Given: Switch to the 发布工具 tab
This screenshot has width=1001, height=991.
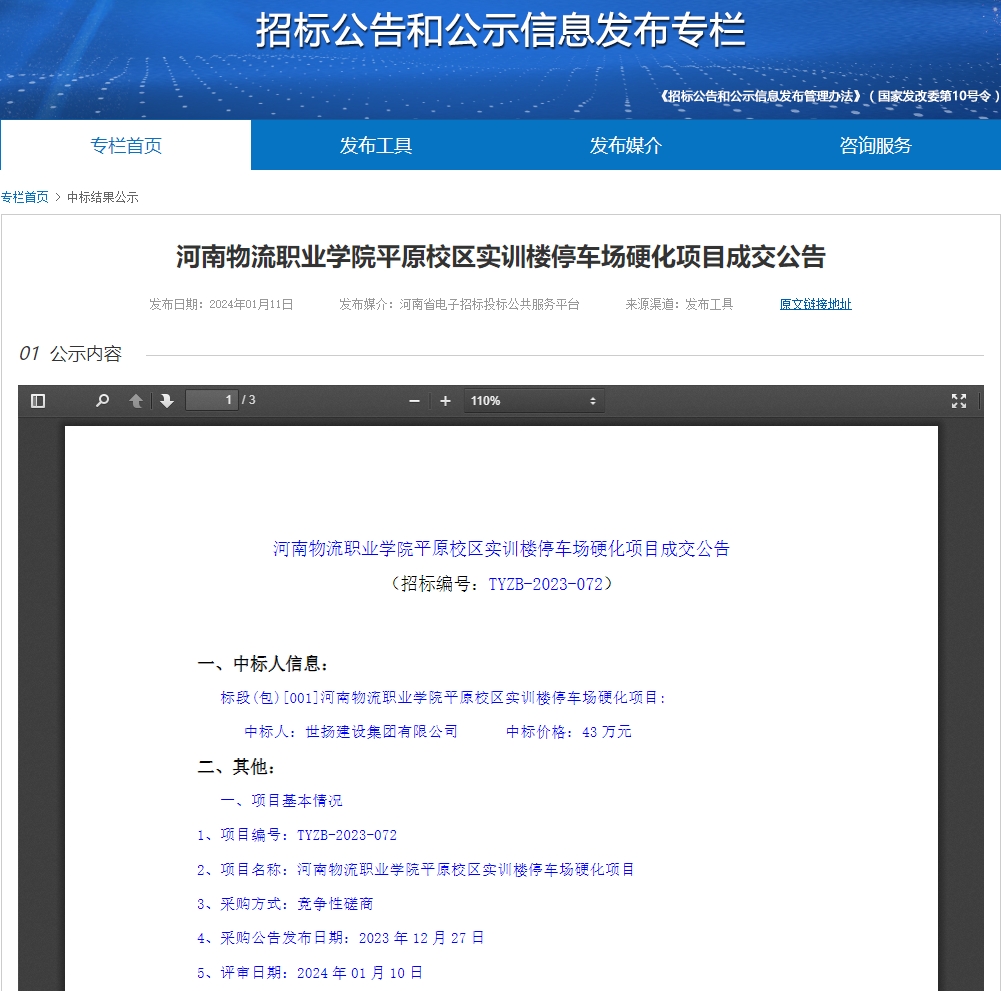Looking at the screenshot, I should 376,145.
